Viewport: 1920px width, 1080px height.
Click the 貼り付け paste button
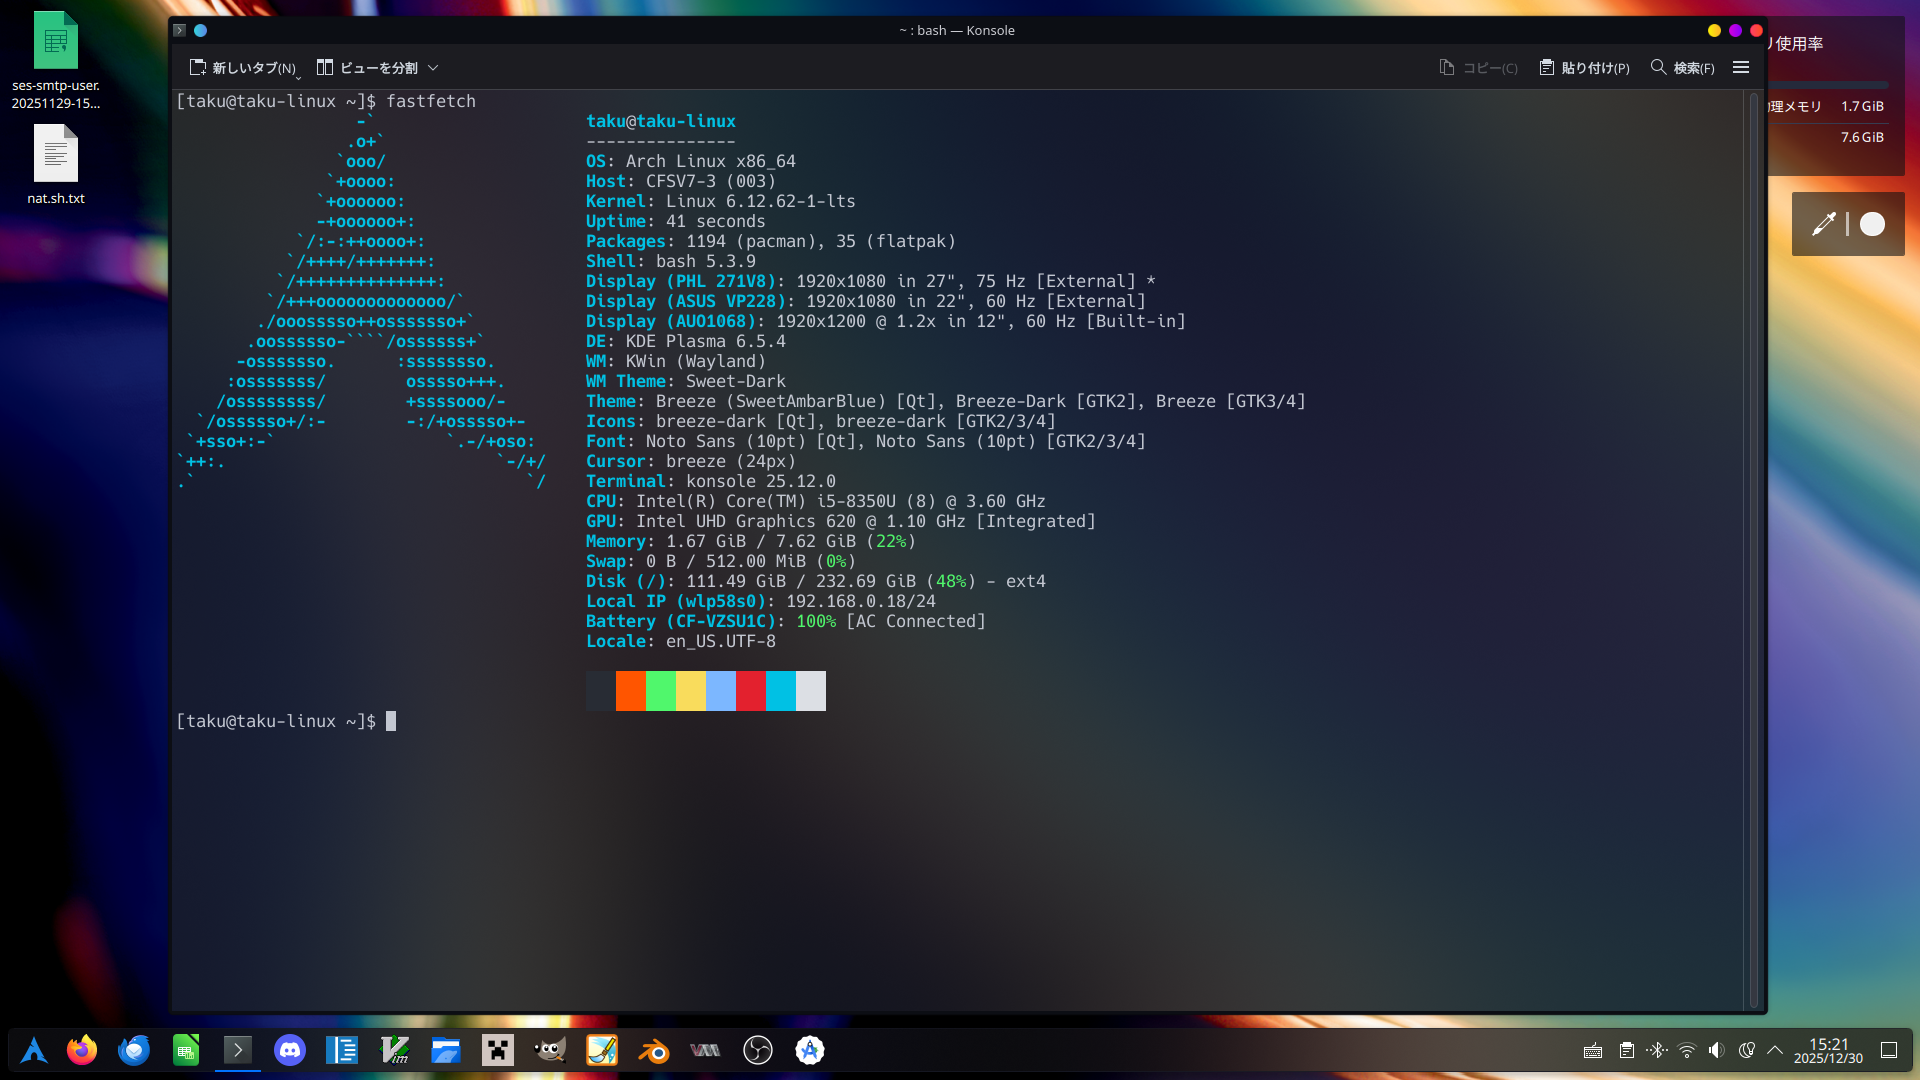click(x=1585, y=68)
